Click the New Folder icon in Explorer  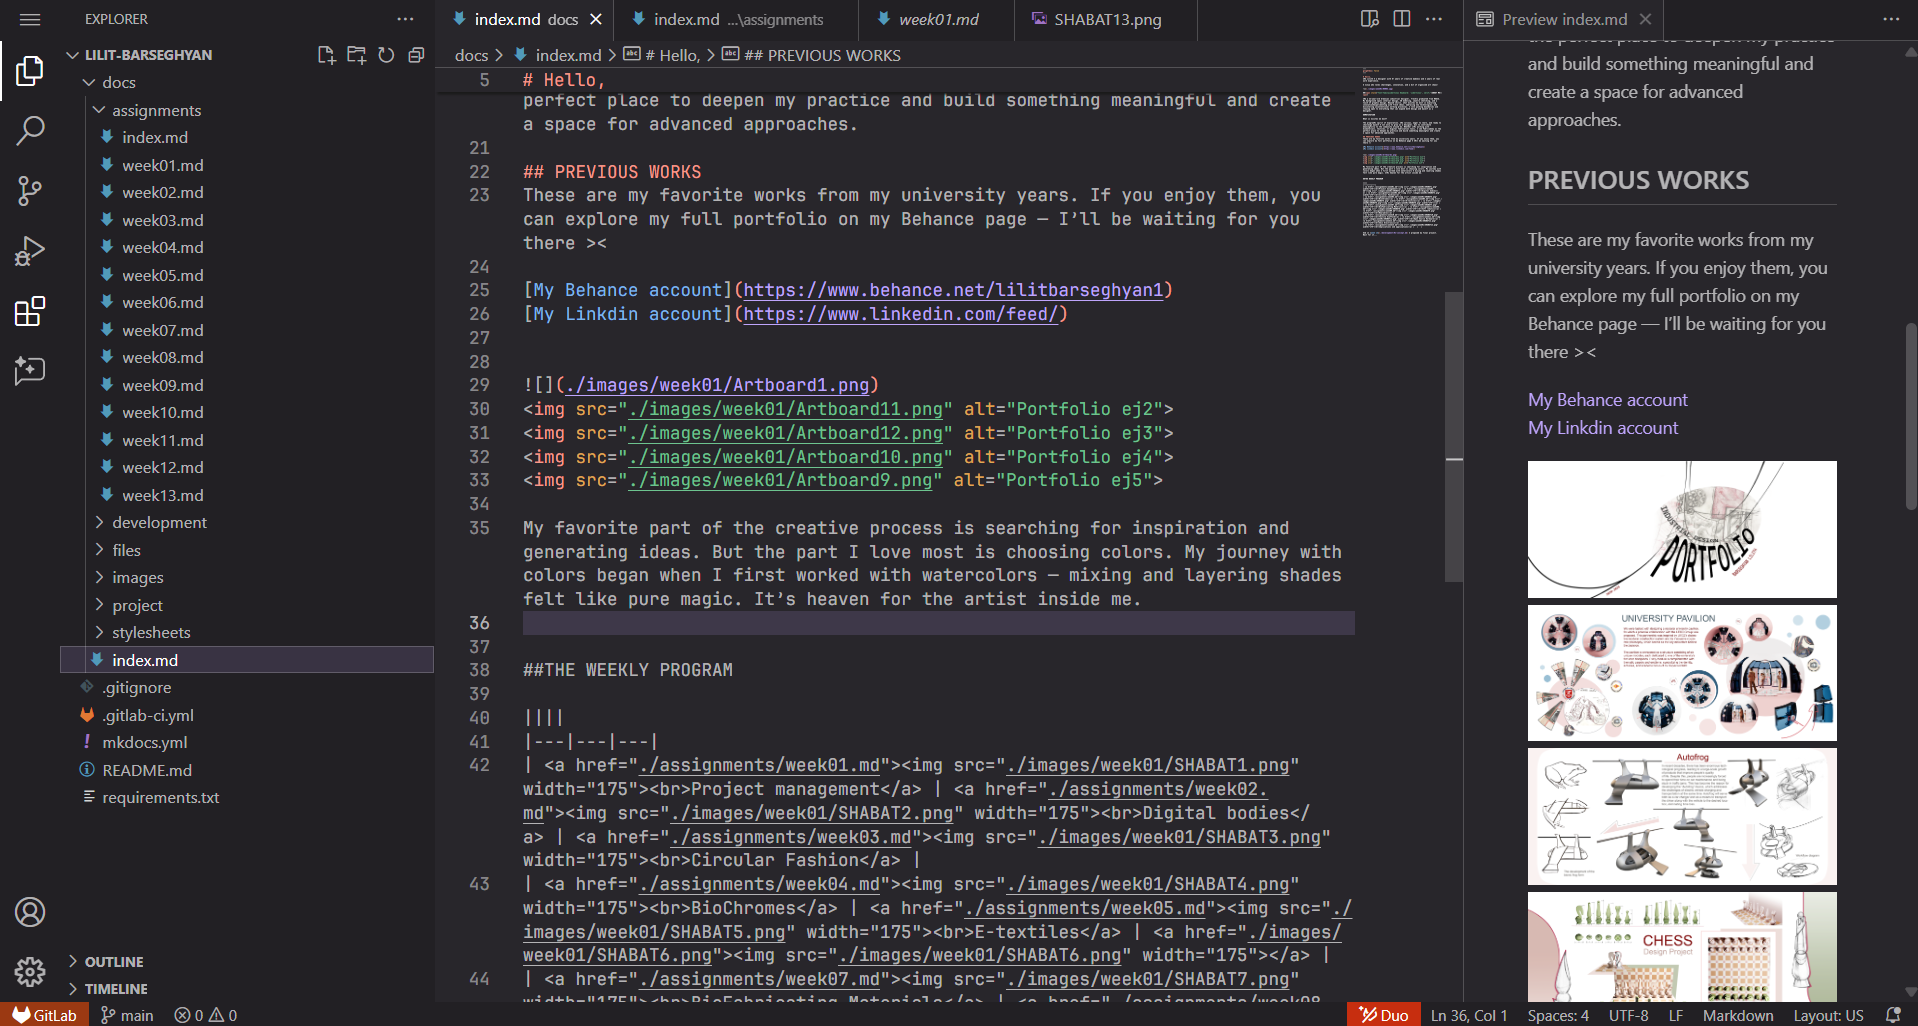coord(356,55)
